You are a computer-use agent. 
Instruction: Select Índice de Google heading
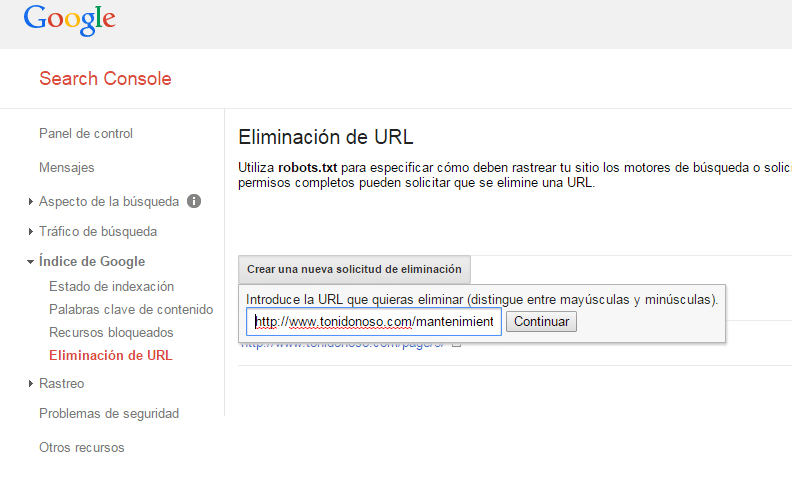[x=92, y=261]
